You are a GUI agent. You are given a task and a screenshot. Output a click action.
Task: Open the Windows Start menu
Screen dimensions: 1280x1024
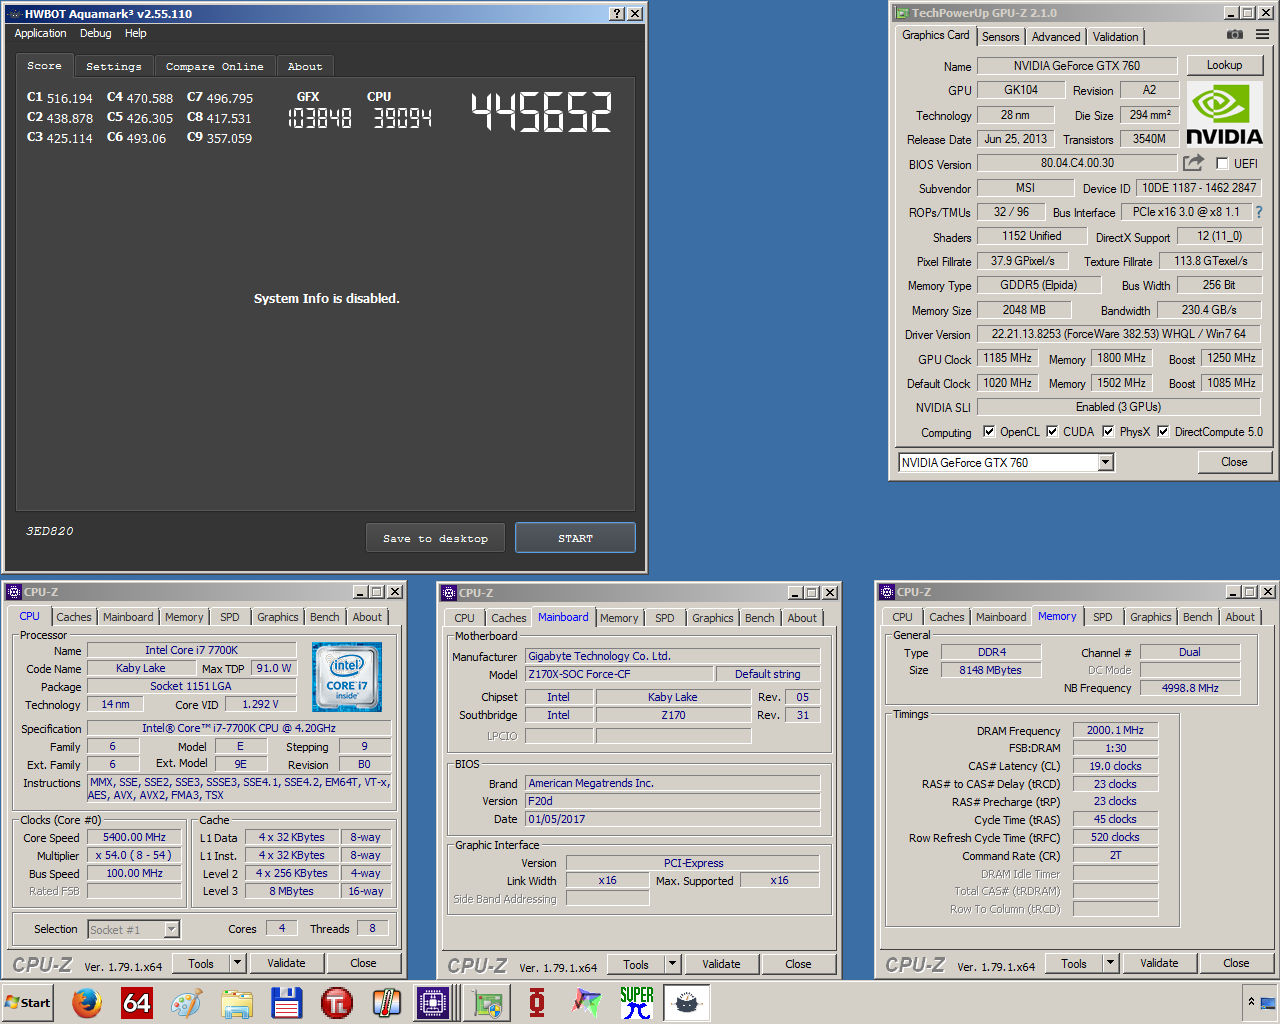point(28,1002)
